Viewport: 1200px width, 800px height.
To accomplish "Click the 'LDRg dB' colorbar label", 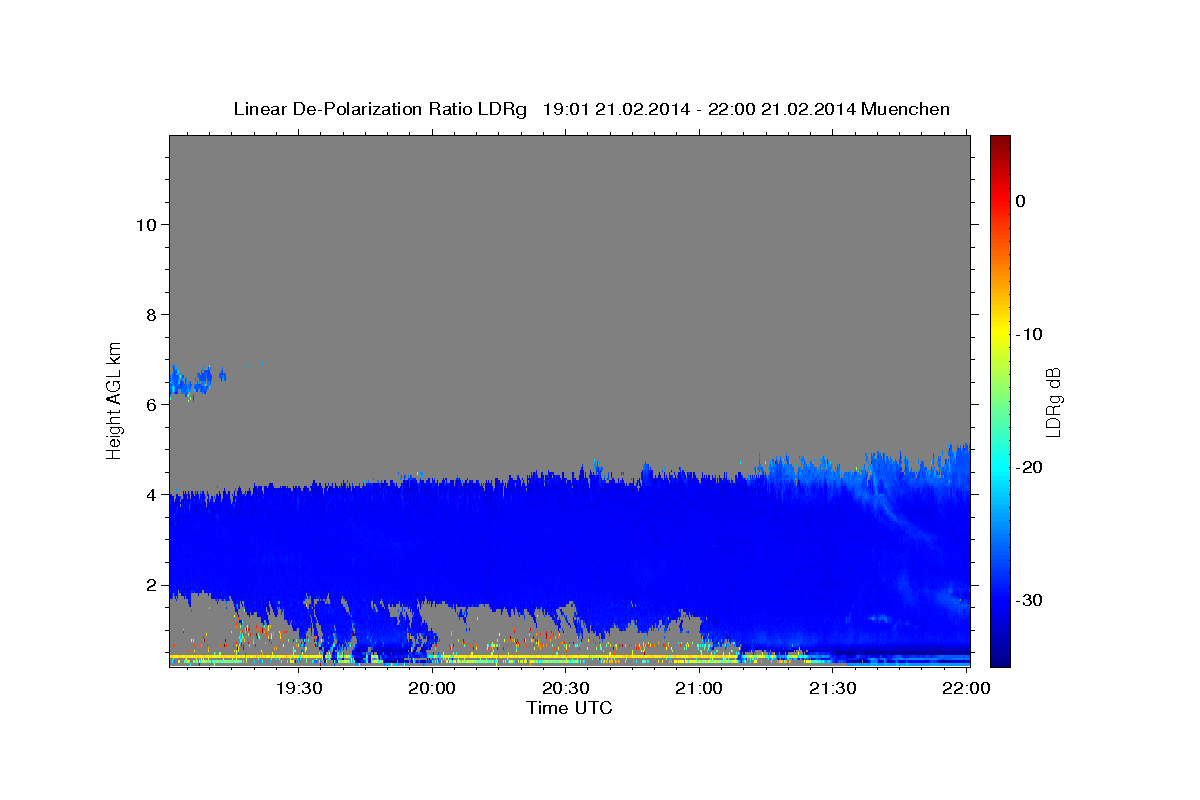I will (1052, 402).
